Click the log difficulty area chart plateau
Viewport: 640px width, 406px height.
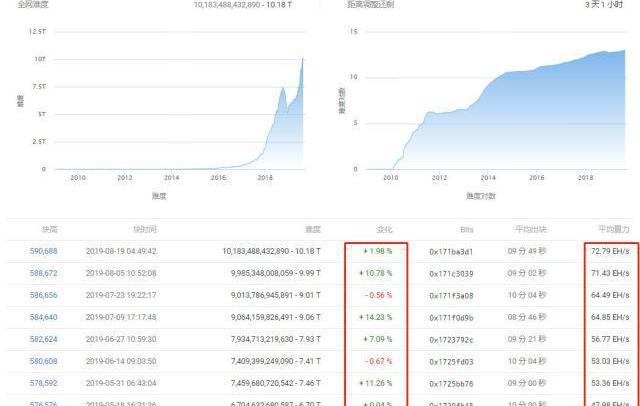tap(520, 73)
